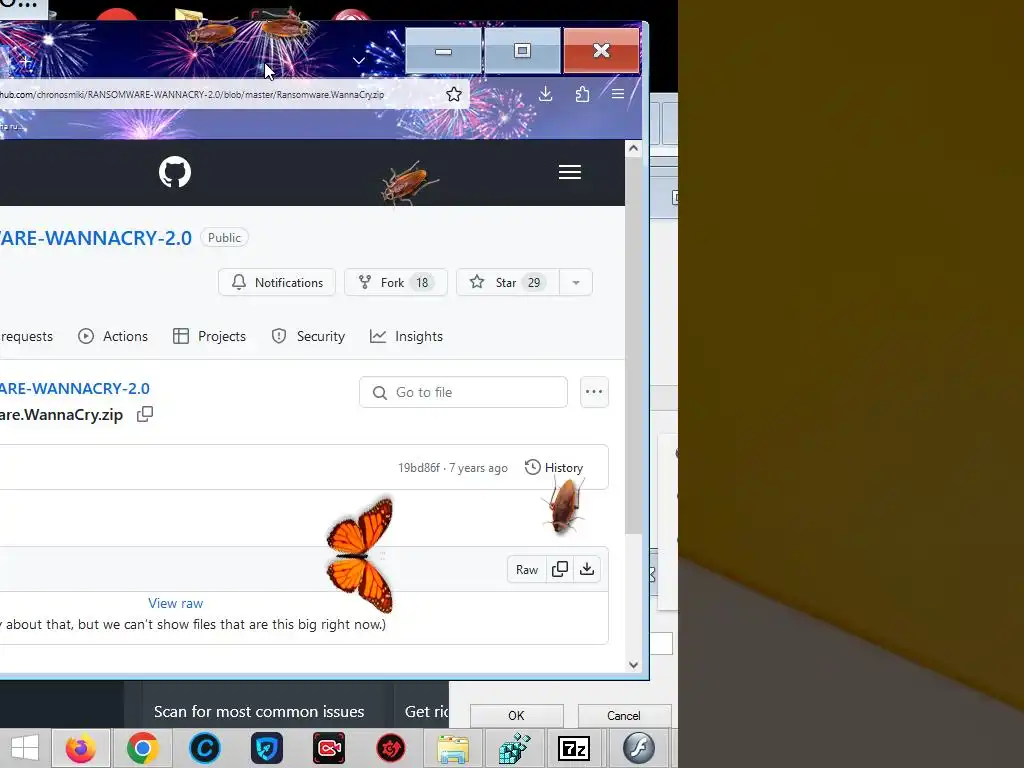Download the raw file icon

(587, 569)
